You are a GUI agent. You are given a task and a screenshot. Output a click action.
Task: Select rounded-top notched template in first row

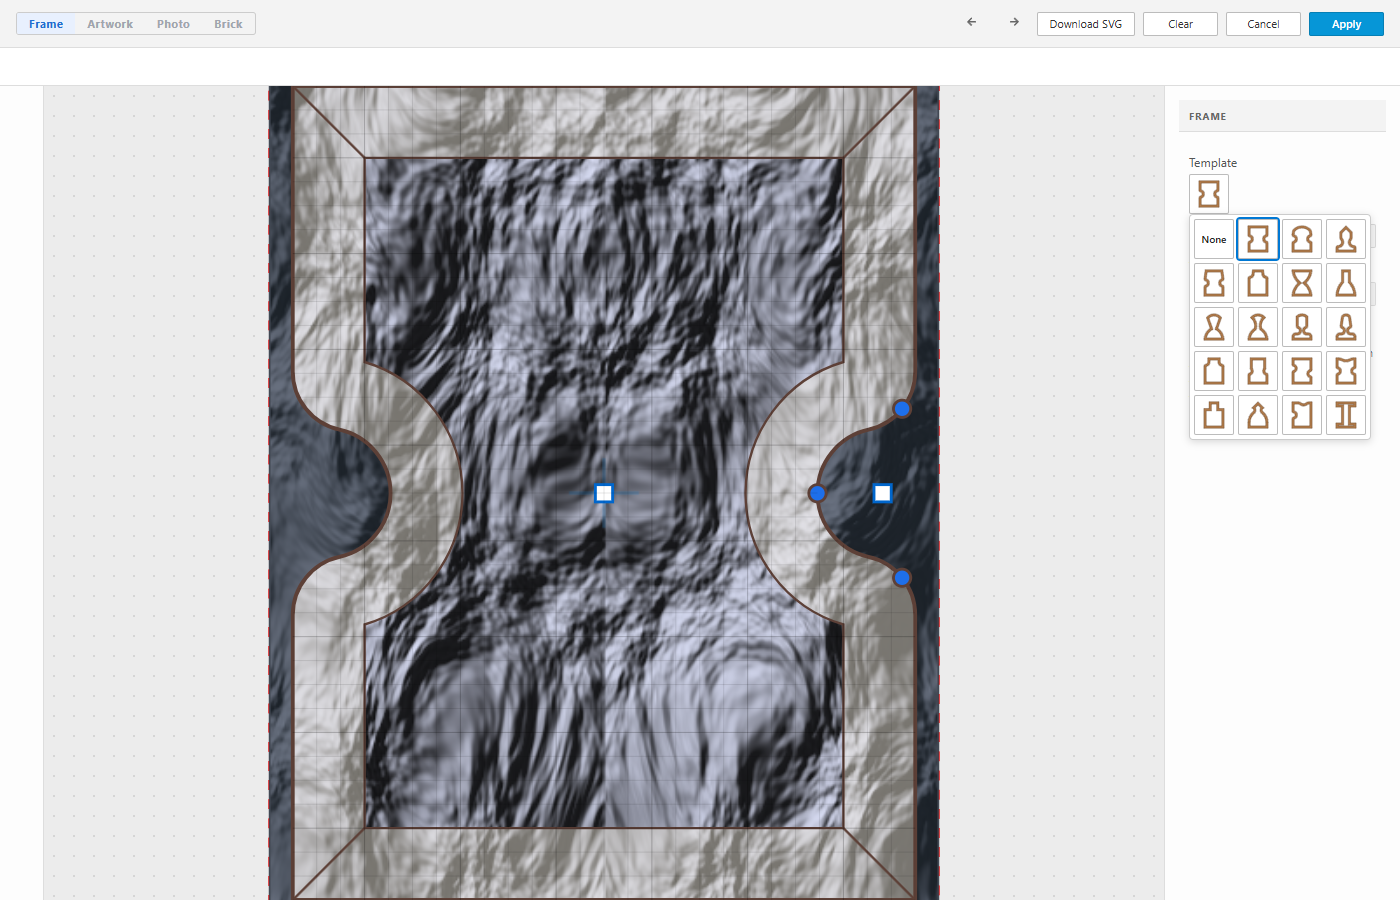point(1302,239)
